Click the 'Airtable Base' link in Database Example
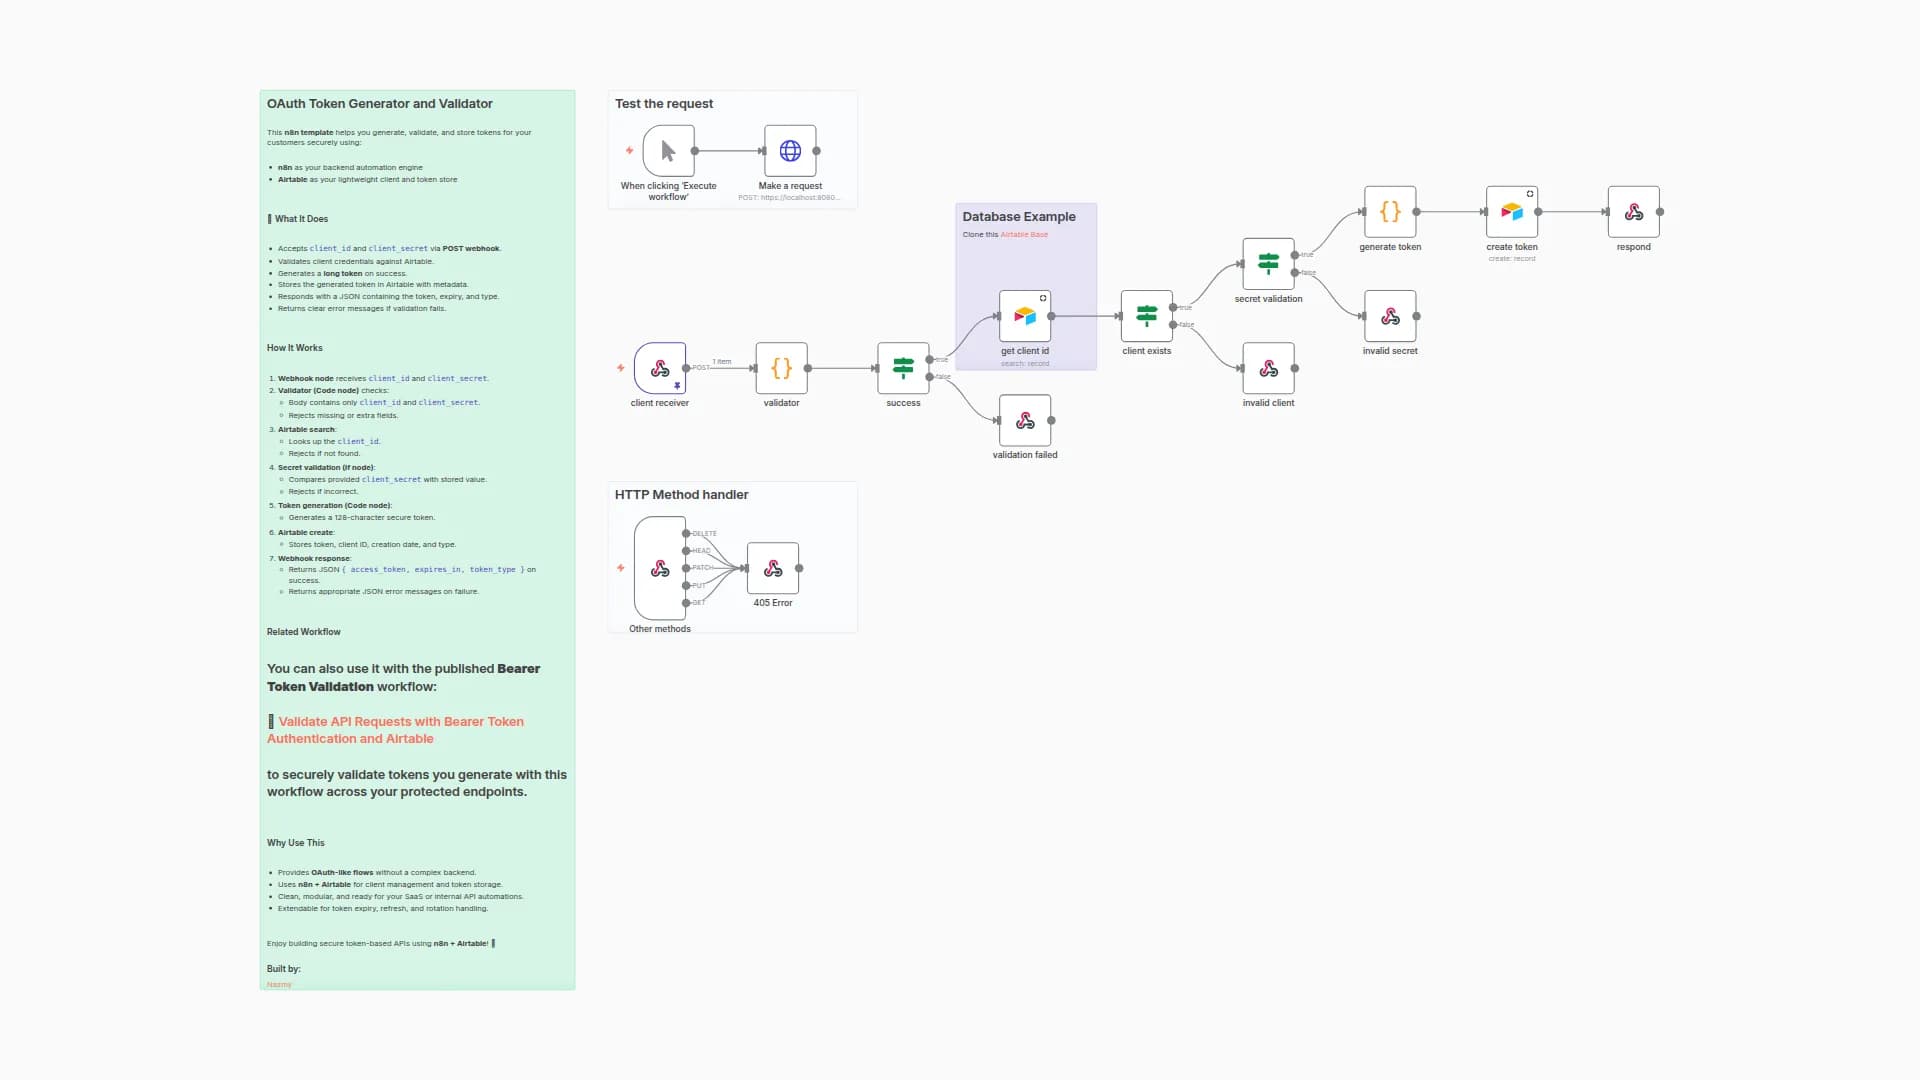Viewport: 1920px width, 1080px height. (x=1024, y=235)
